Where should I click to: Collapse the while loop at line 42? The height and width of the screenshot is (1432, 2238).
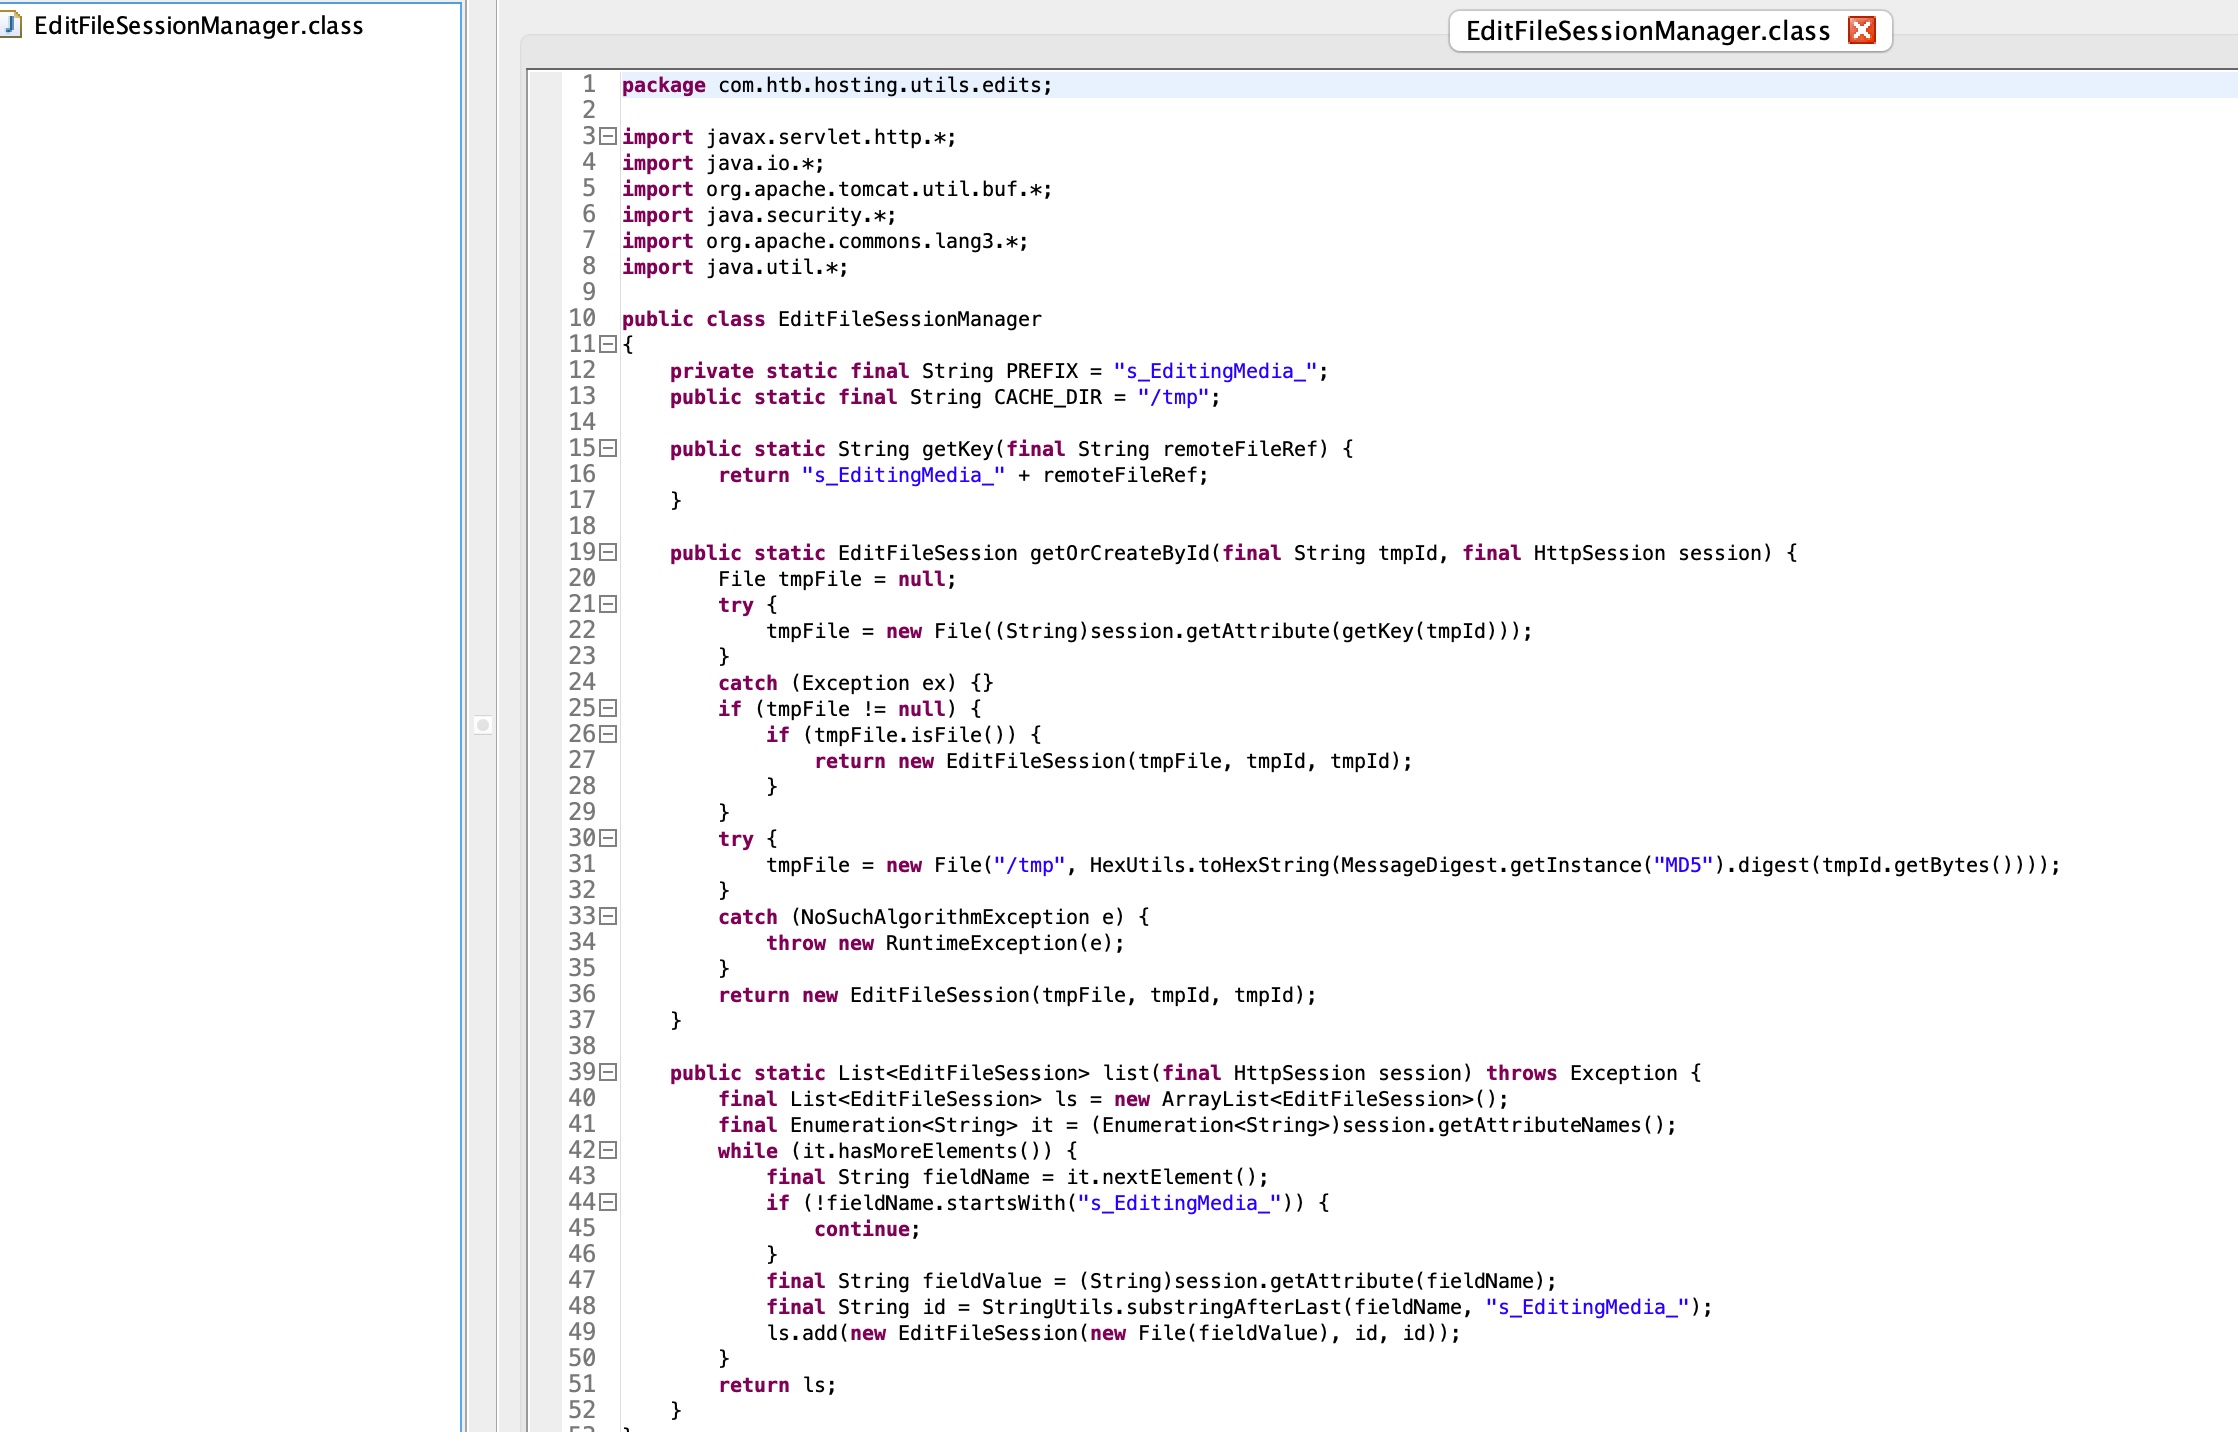tap(608, 1151)
